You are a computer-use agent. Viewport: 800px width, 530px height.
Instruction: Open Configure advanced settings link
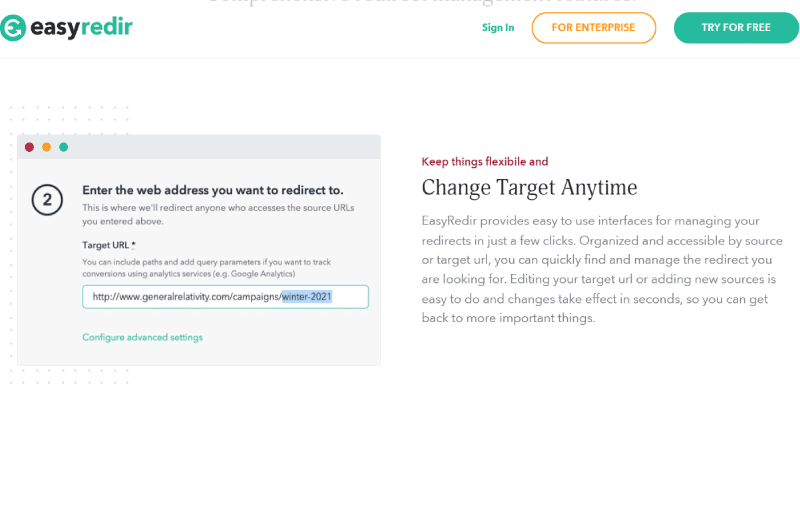(x=142, y=337)
